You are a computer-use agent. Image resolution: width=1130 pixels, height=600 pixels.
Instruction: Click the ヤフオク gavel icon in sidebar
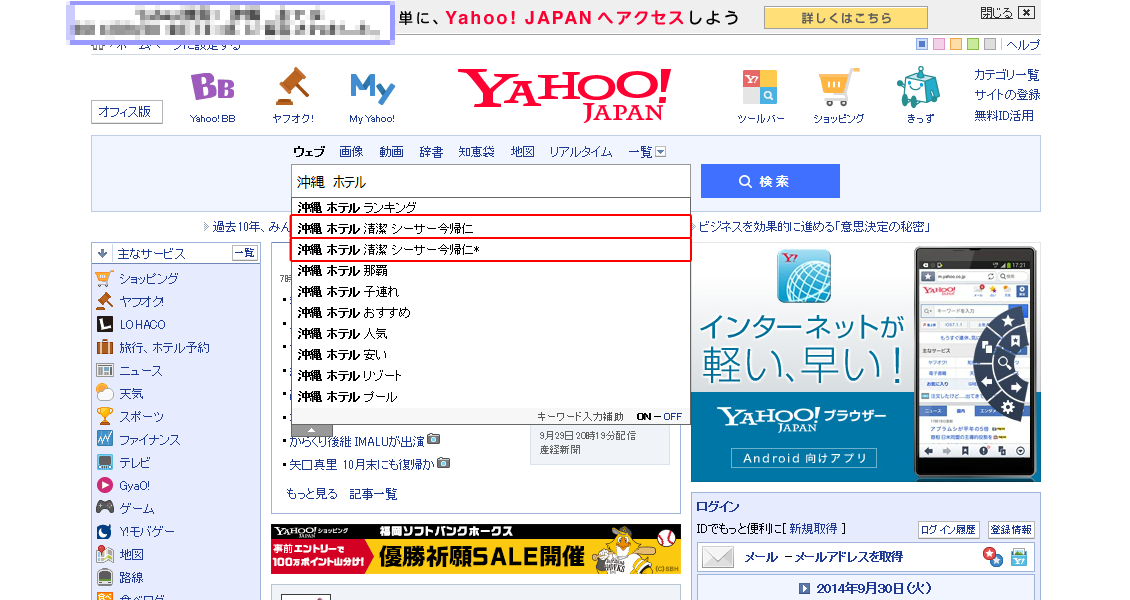[x=104, y=301]
